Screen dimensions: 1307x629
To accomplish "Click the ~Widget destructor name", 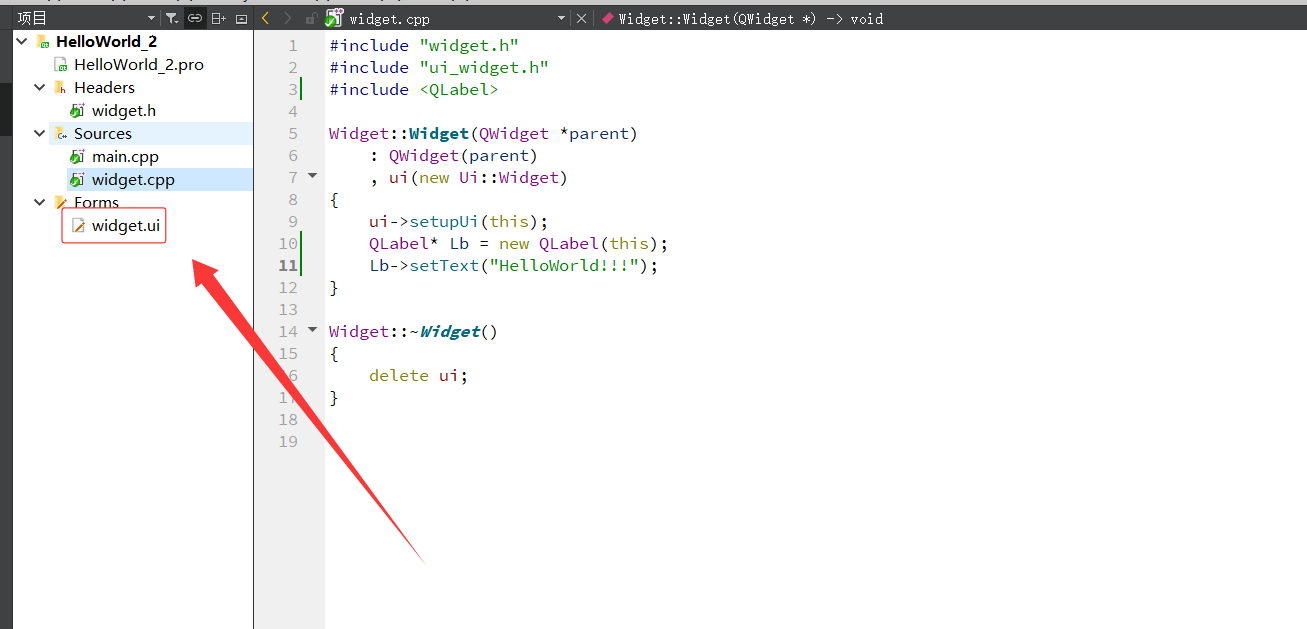I will coord(444,332).
